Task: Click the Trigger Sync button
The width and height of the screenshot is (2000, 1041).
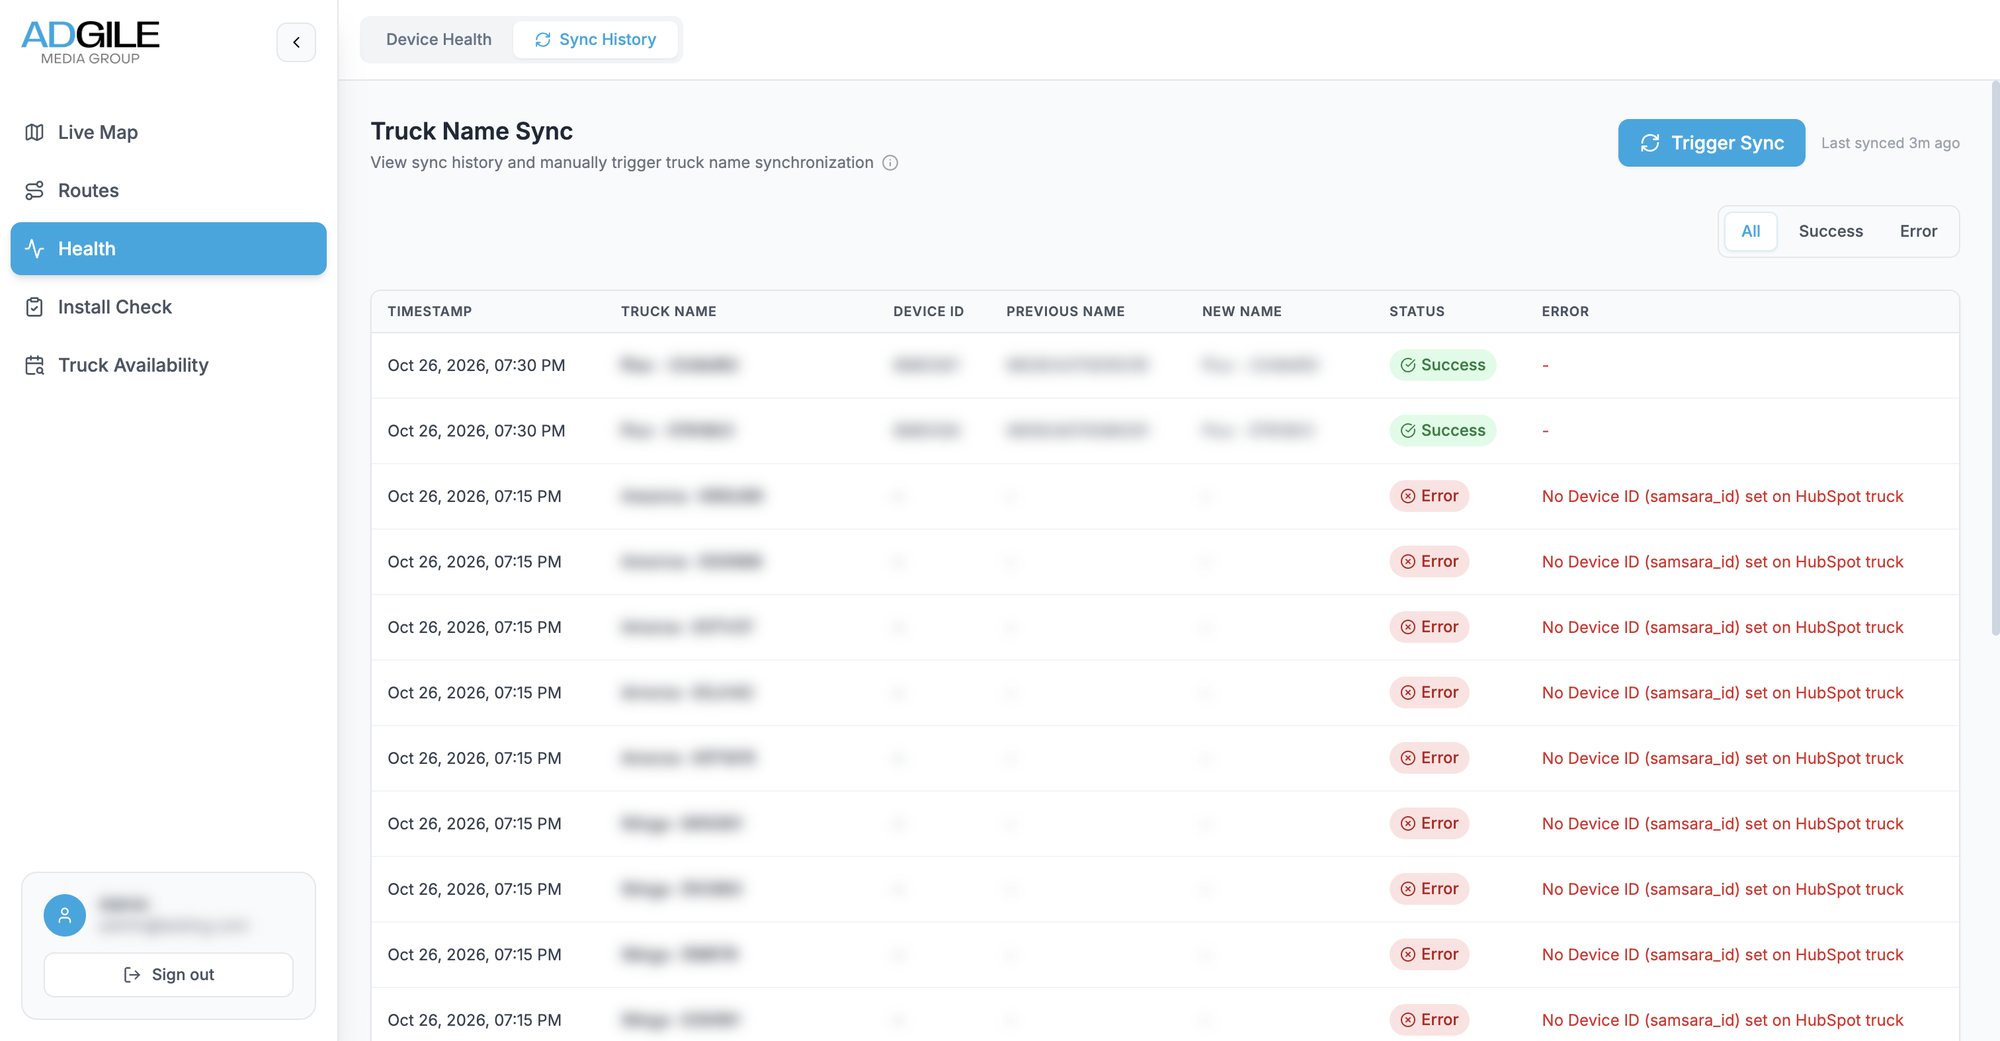Action: tap(1711, 143)
